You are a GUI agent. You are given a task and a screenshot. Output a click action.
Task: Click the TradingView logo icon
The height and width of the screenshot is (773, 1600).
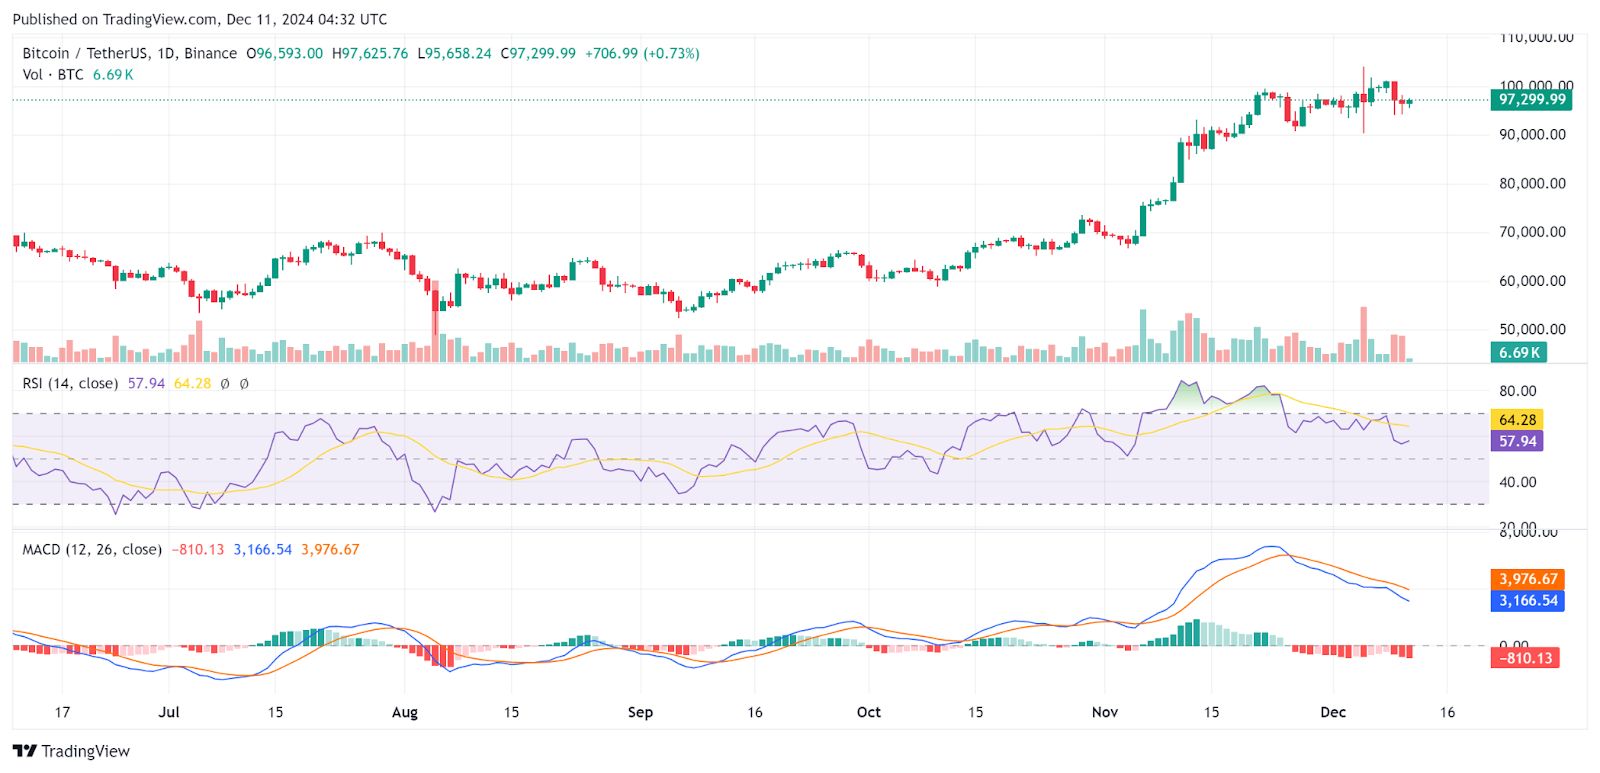[24, 751]
